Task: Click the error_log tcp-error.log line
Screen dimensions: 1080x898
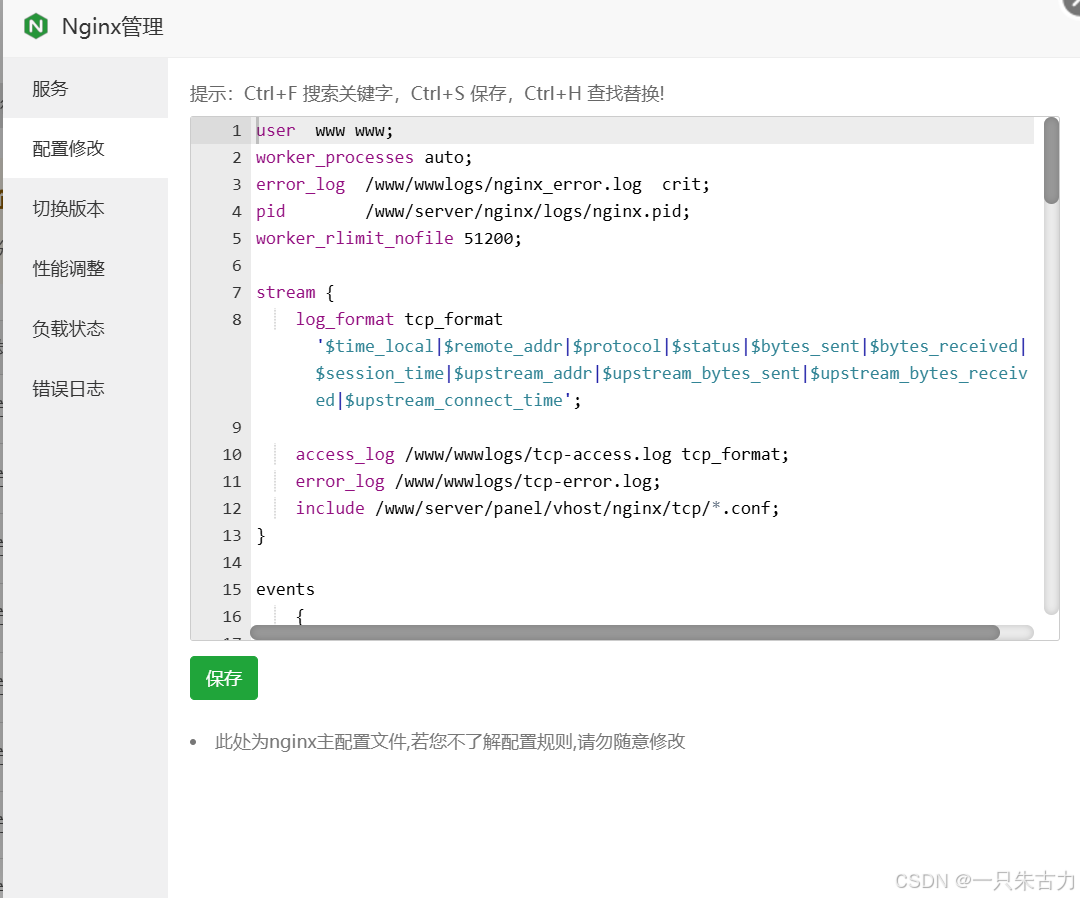Action: (x=478, y=481)
